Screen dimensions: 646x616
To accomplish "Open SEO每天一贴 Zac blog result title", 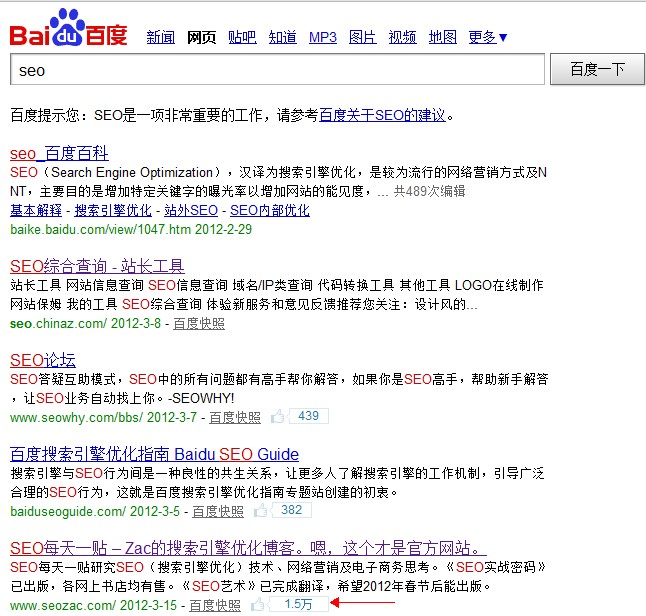I will [x=248, y=548].
